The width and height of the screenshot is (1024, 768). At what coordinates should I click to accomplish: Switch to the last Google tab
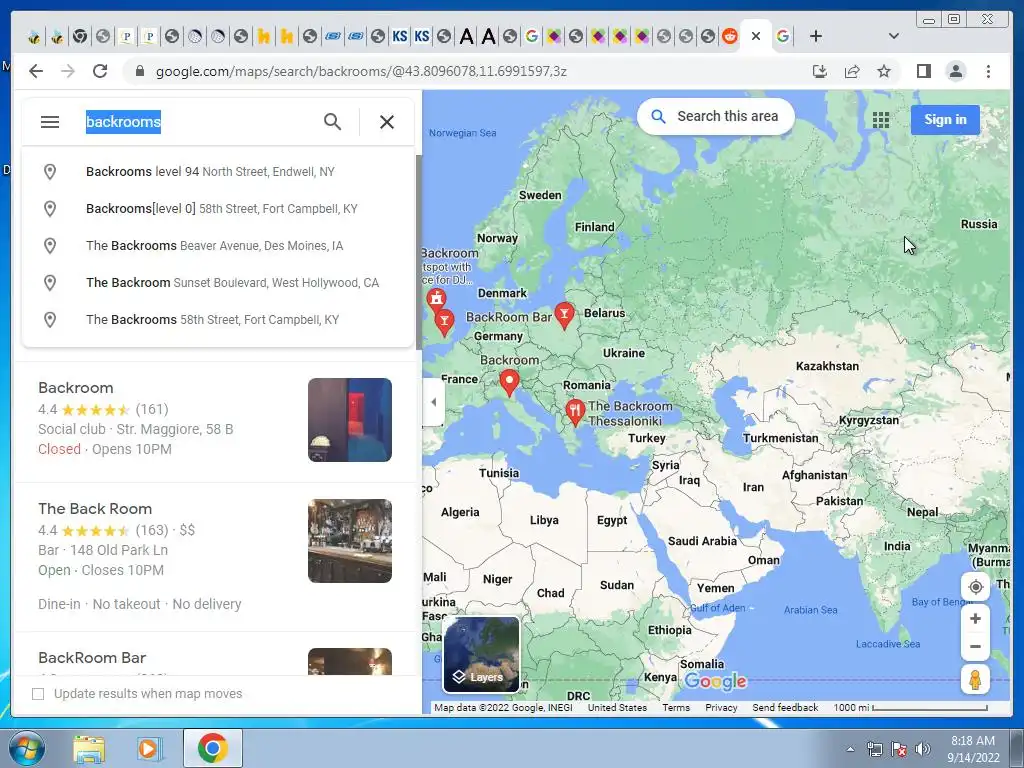coord(782,36)
